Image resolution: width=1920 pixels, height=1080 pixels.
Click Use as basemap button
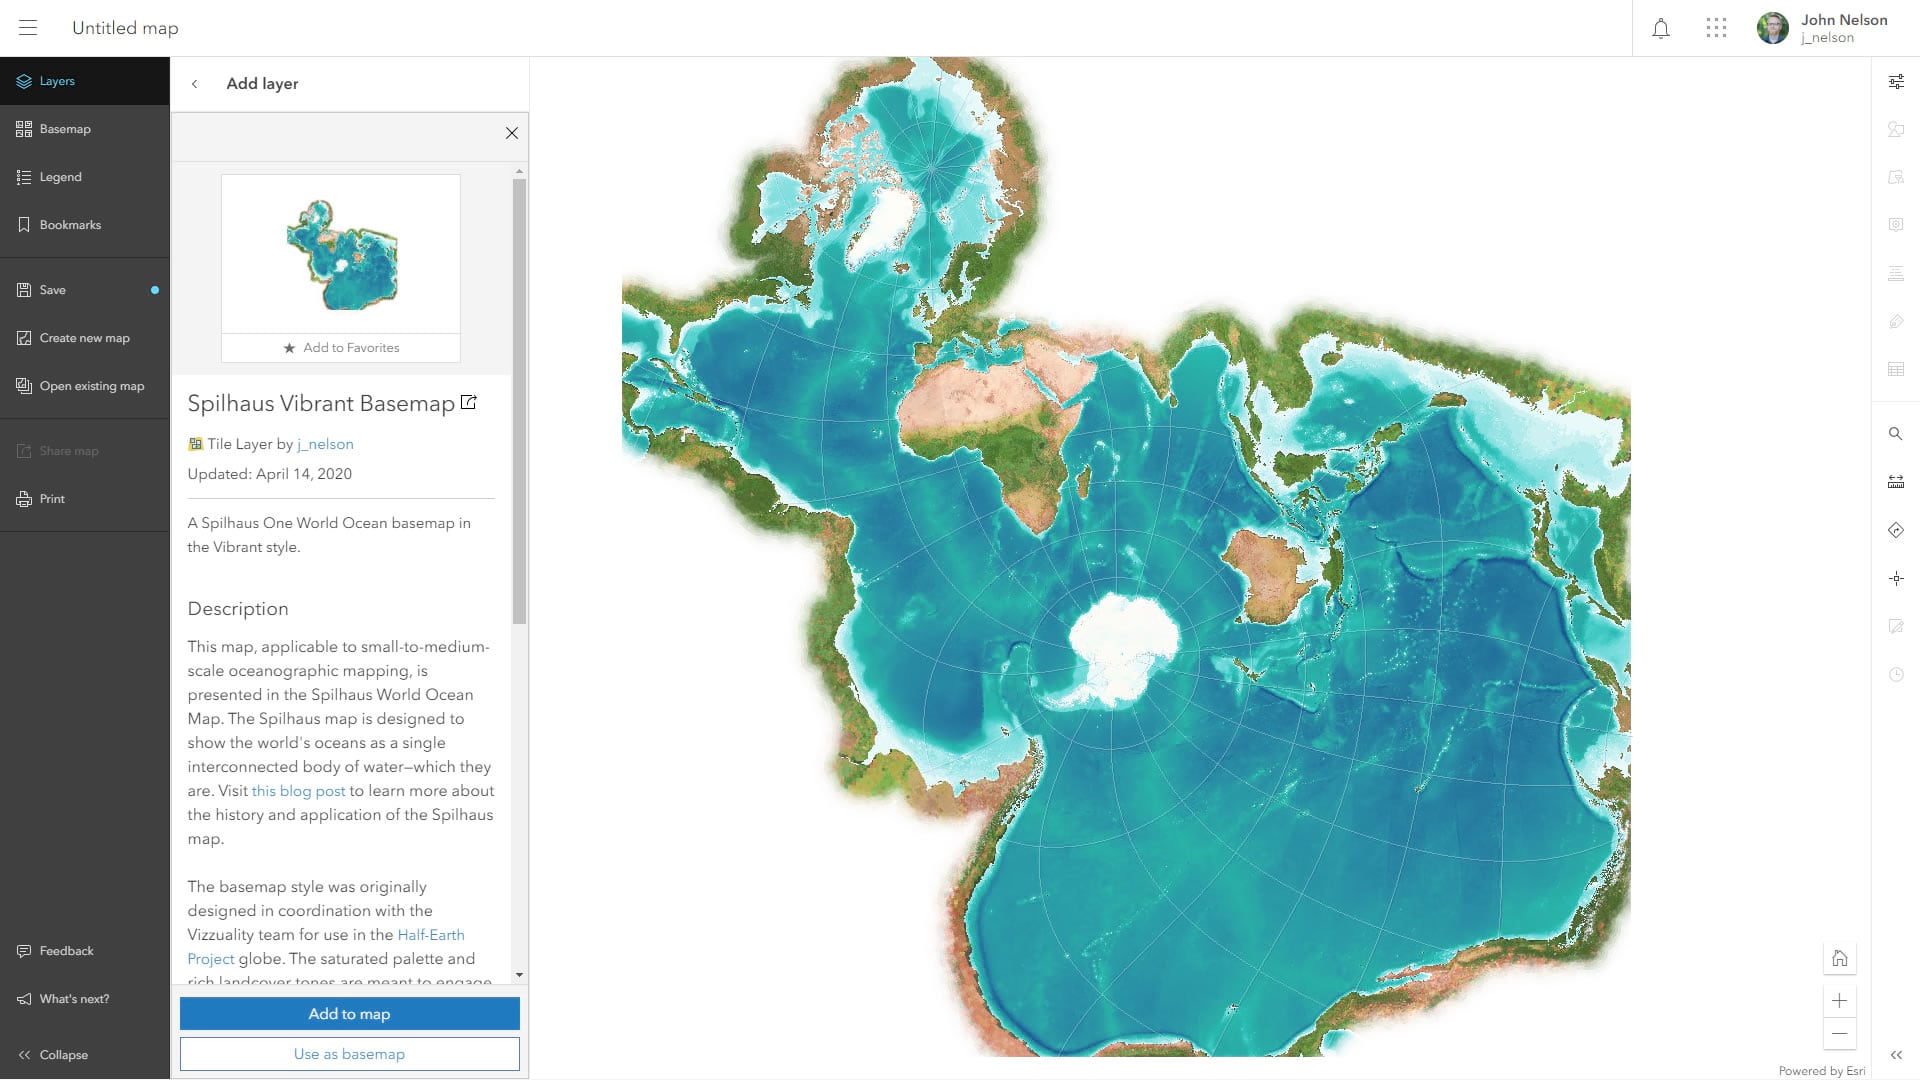349,1054
